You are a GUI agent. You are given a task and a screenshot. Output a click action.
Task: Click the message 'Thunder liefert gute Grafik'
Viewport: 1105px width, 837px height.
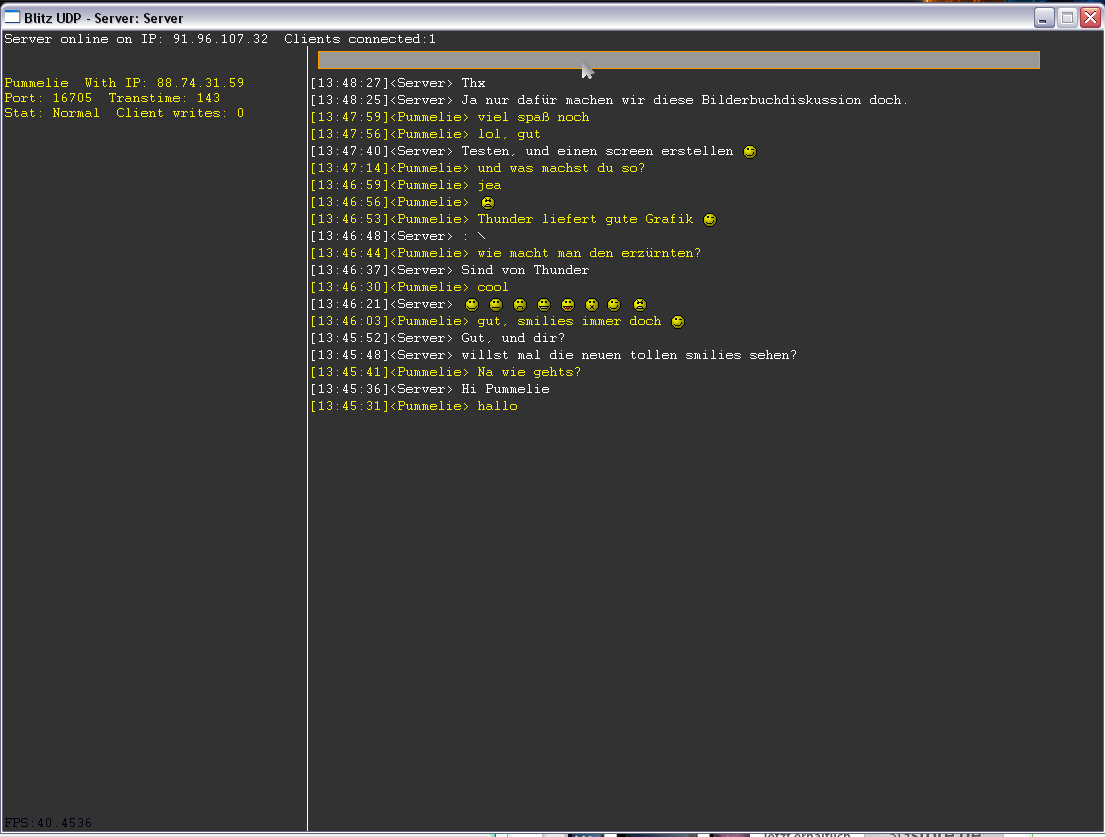(586, 219)
